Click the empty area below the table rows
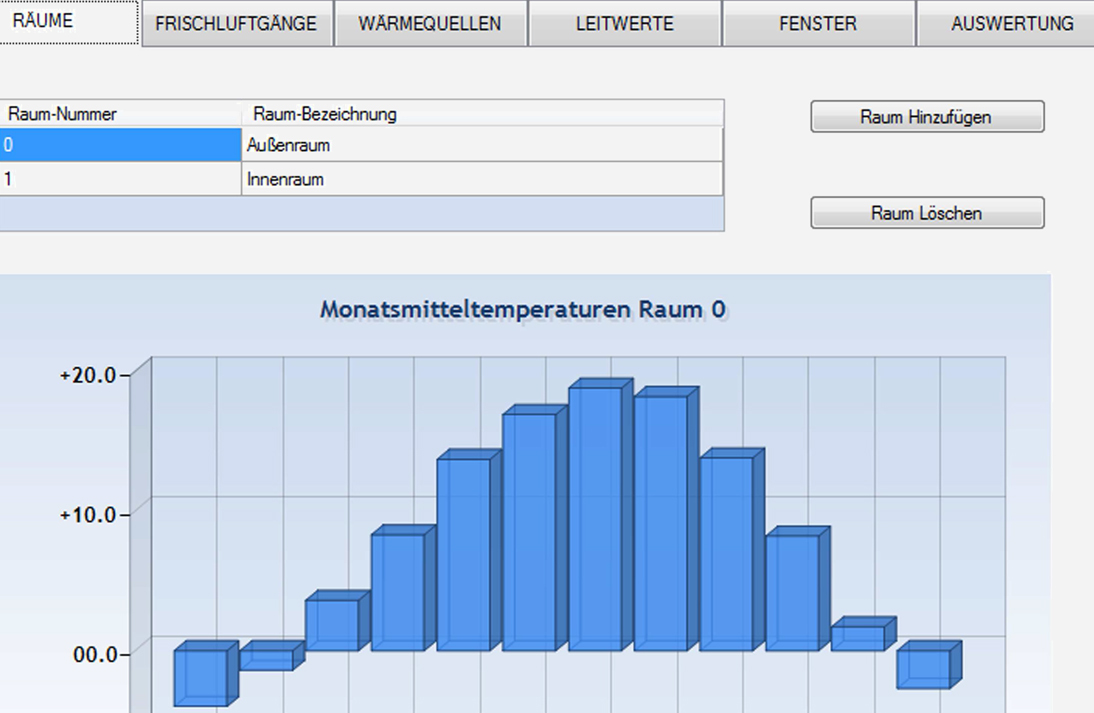 pos(360,214)
